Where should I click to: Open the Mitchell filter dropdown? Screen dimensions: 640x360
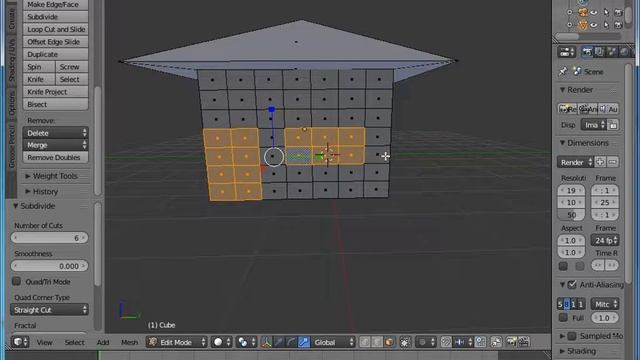[x=605, y=304]
